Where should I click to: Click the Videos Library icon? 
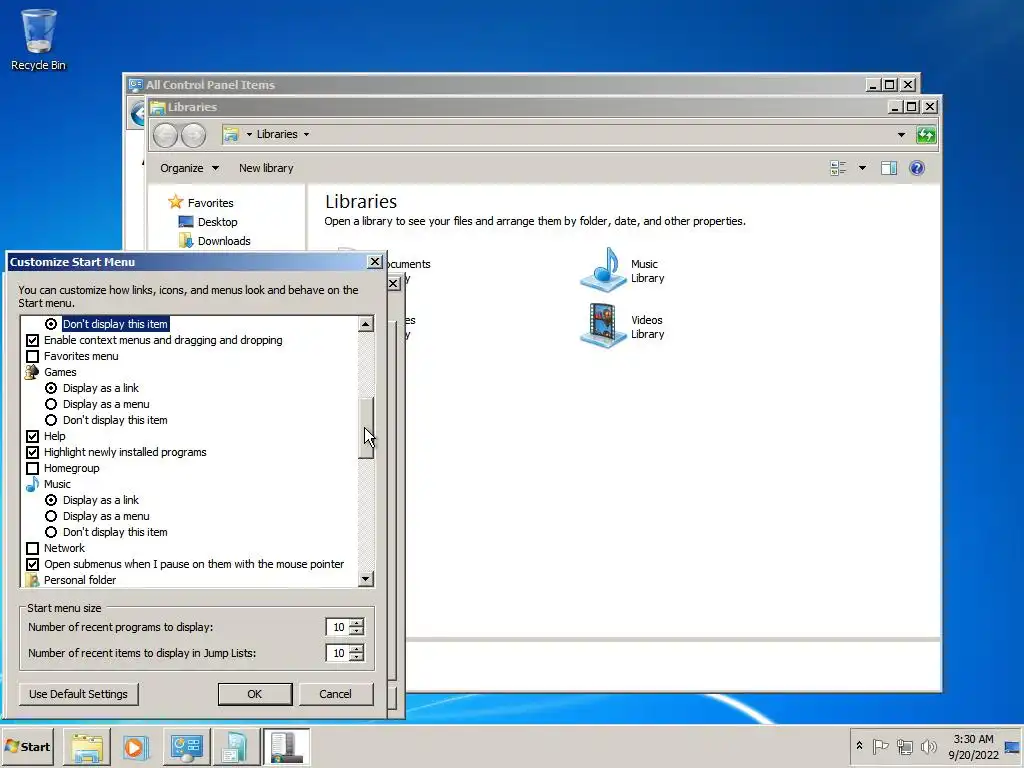click(x=603, y=326)
